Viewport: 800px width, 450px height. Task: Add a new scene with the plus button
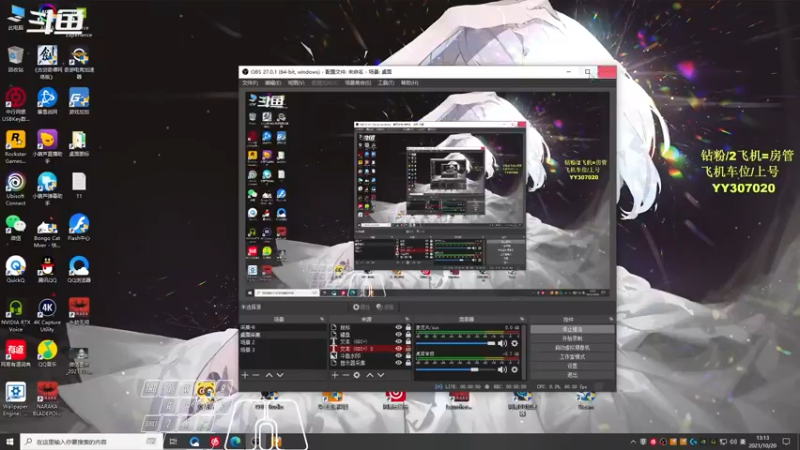[245, 375]
